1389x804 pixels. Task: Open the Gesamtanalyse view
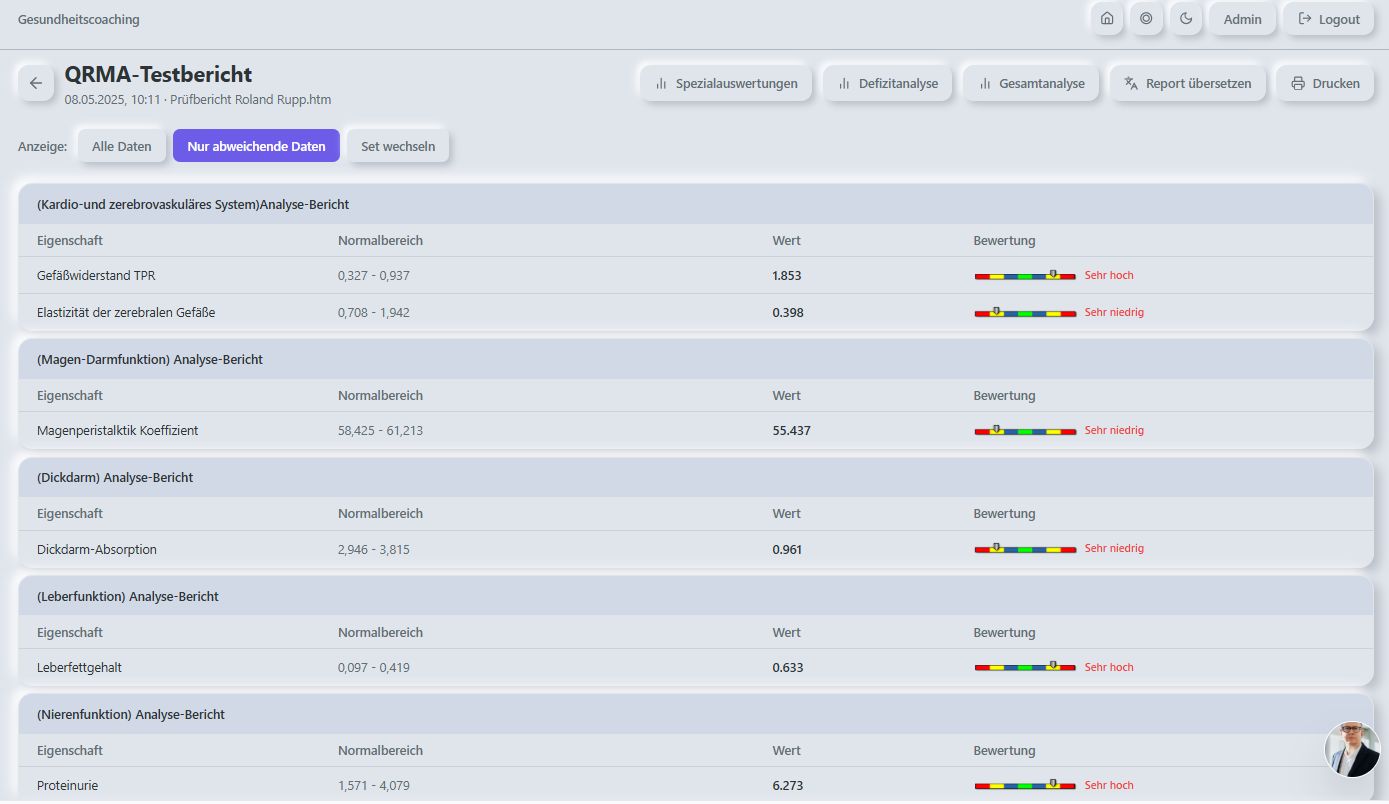pos(1031,83)
